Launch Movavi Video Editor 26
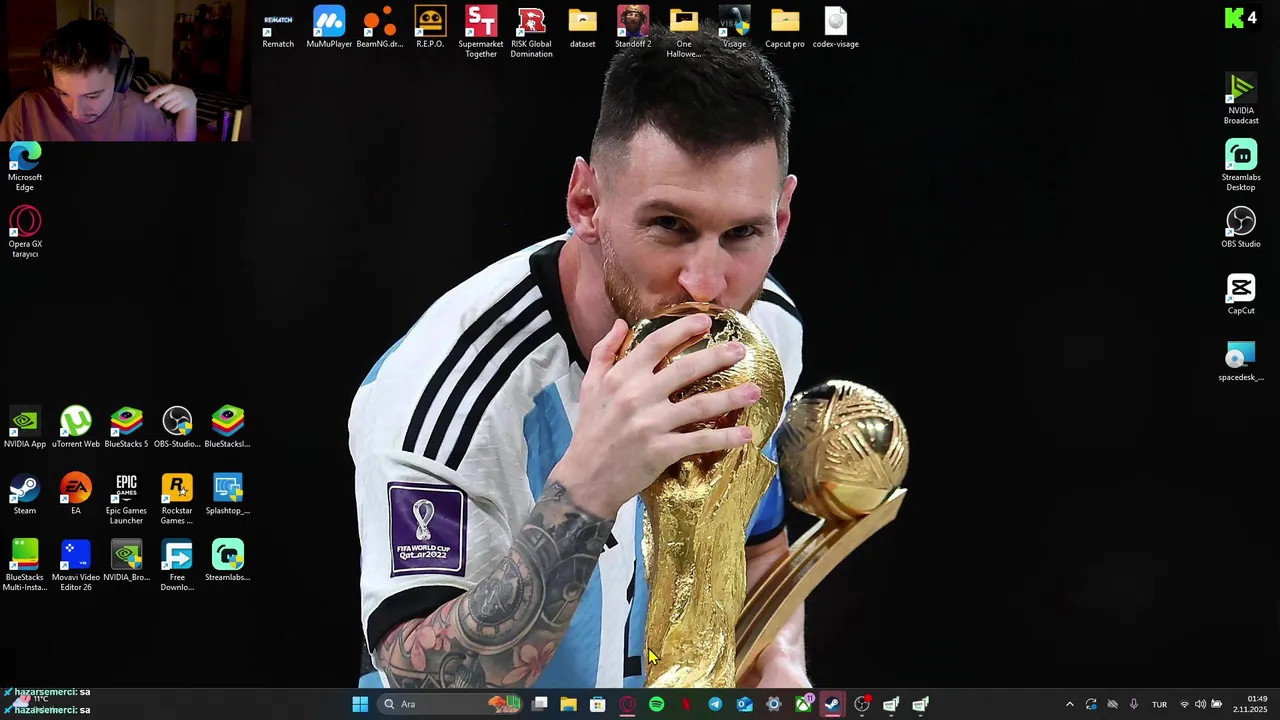This screenshot has width=1280, height=720. (x=76, y=565)
